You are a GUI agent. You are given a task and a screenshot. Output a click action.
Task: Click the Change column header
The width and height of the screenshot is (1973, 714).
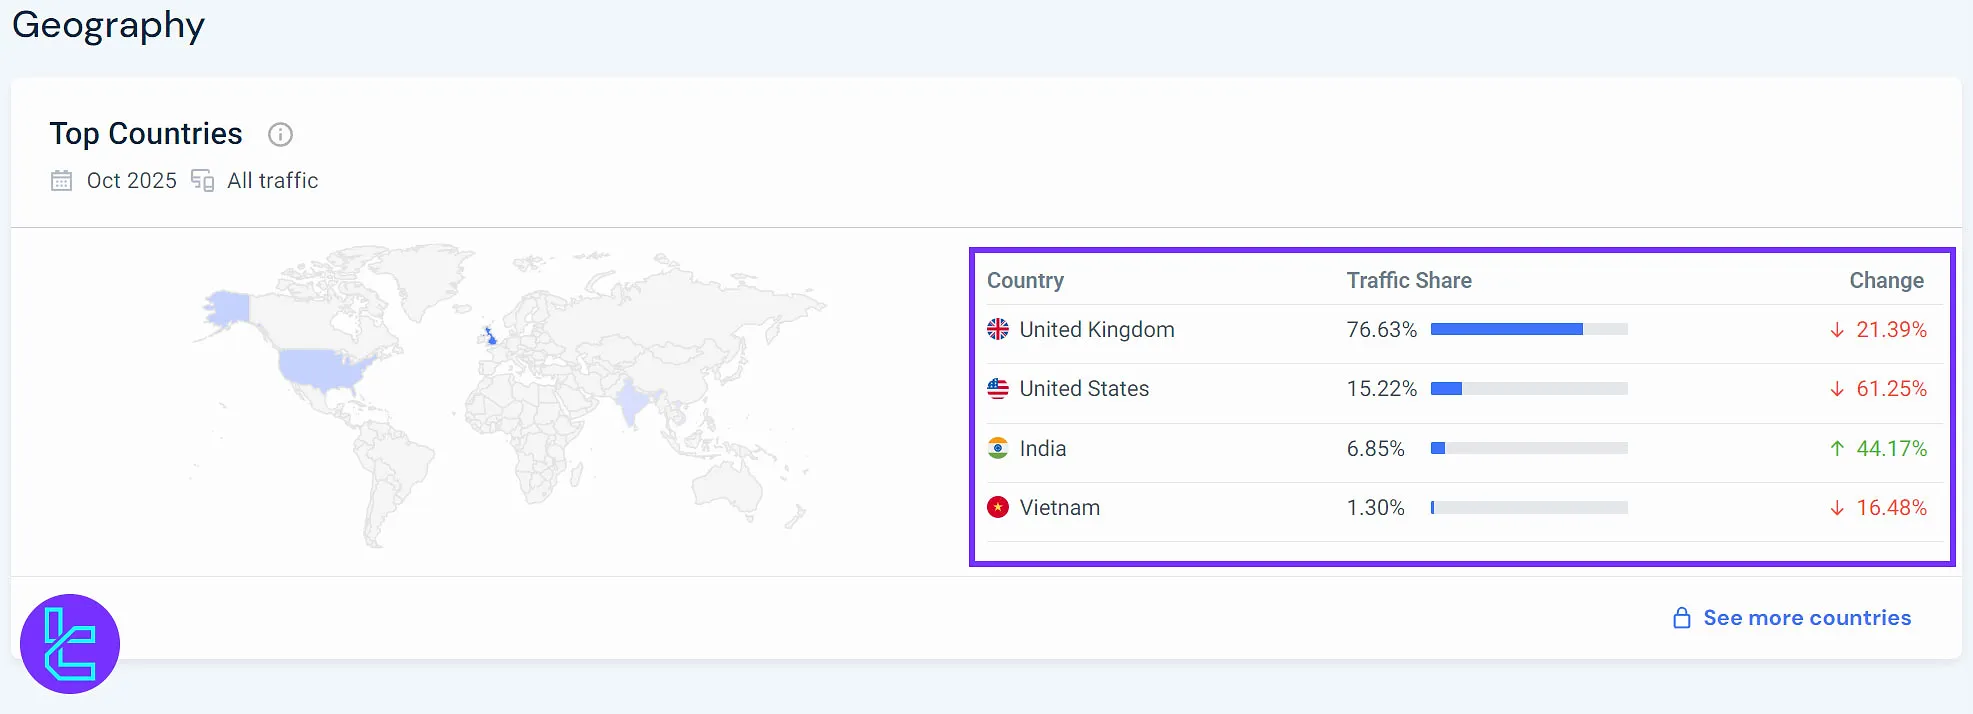coord(1886,281)
